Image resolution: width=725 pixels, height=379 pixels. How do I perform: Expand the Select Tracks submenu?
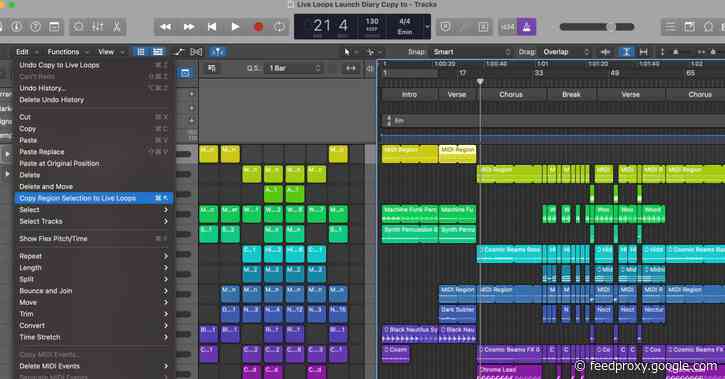(94, 221)
